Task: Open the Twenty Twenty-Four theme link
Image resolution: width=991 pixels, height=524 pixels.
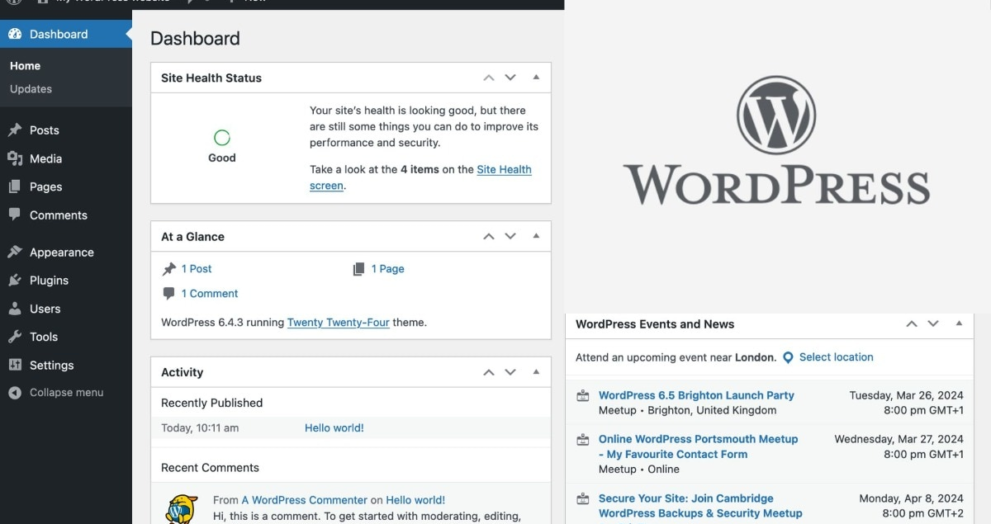Action: click(x=338, y=322)
